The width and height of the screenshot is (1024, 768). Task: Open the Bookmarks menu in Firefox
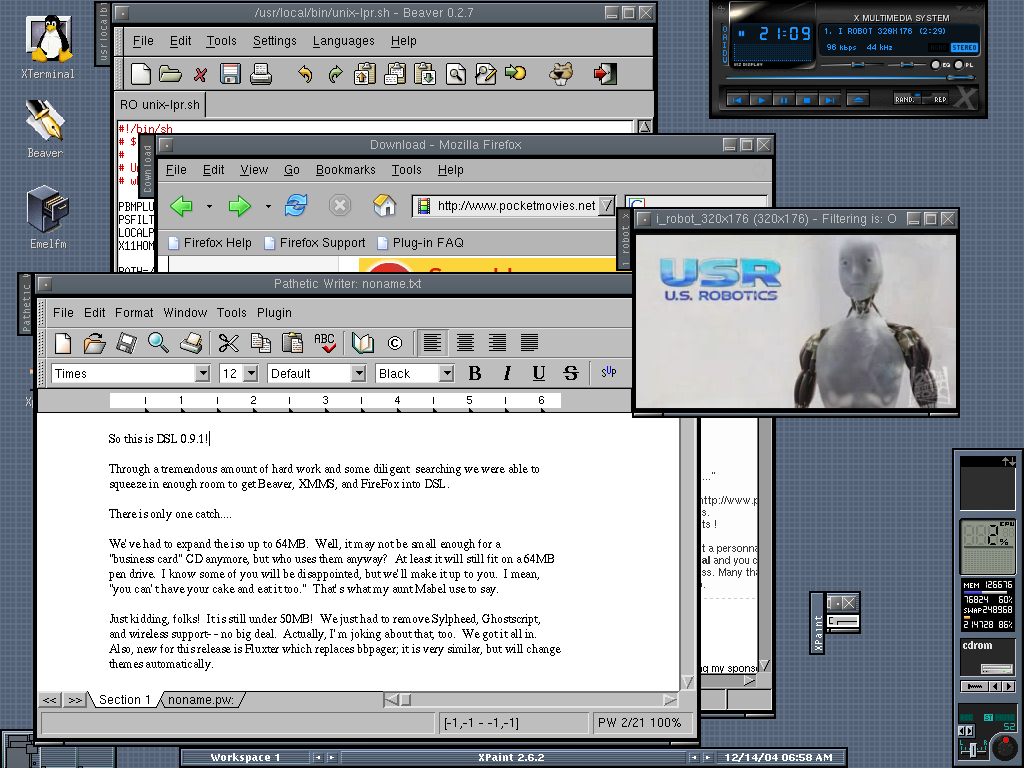[x=345, y=170]
